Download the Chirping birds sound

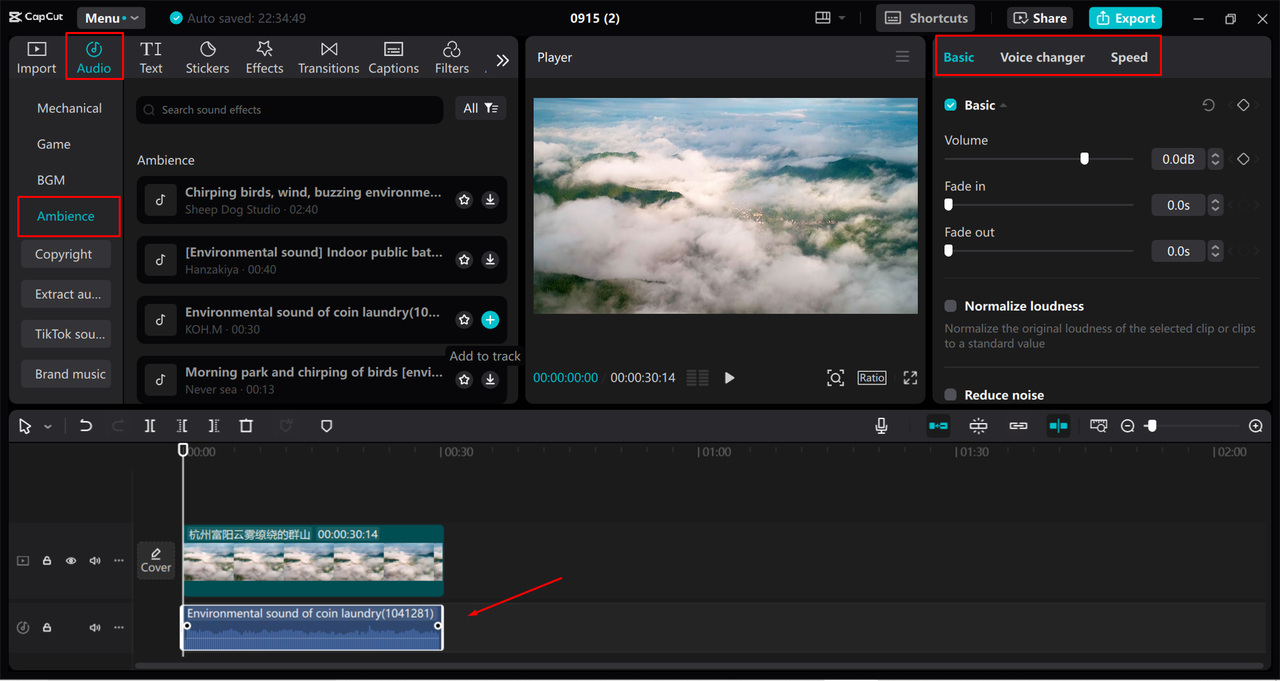[490, 200]
